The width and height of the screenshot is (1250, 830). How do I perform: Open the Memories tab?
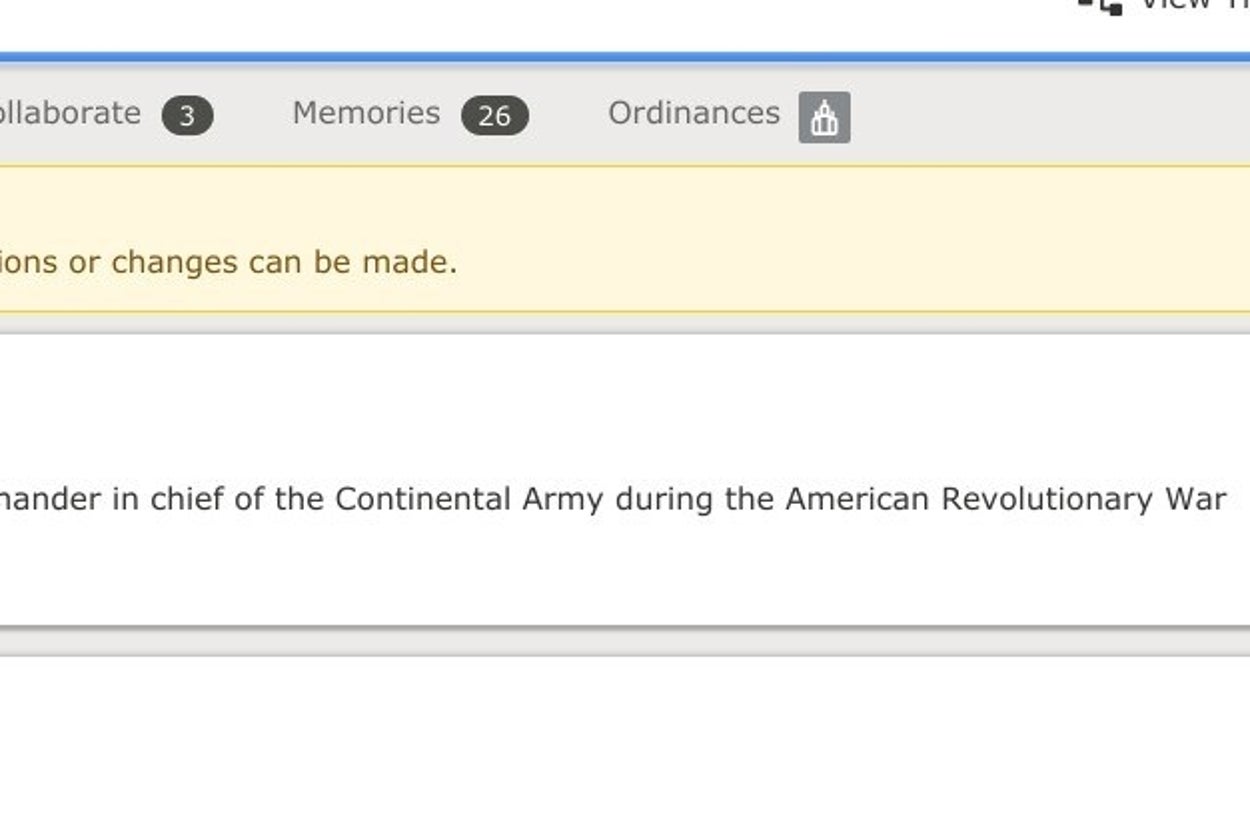366,114
